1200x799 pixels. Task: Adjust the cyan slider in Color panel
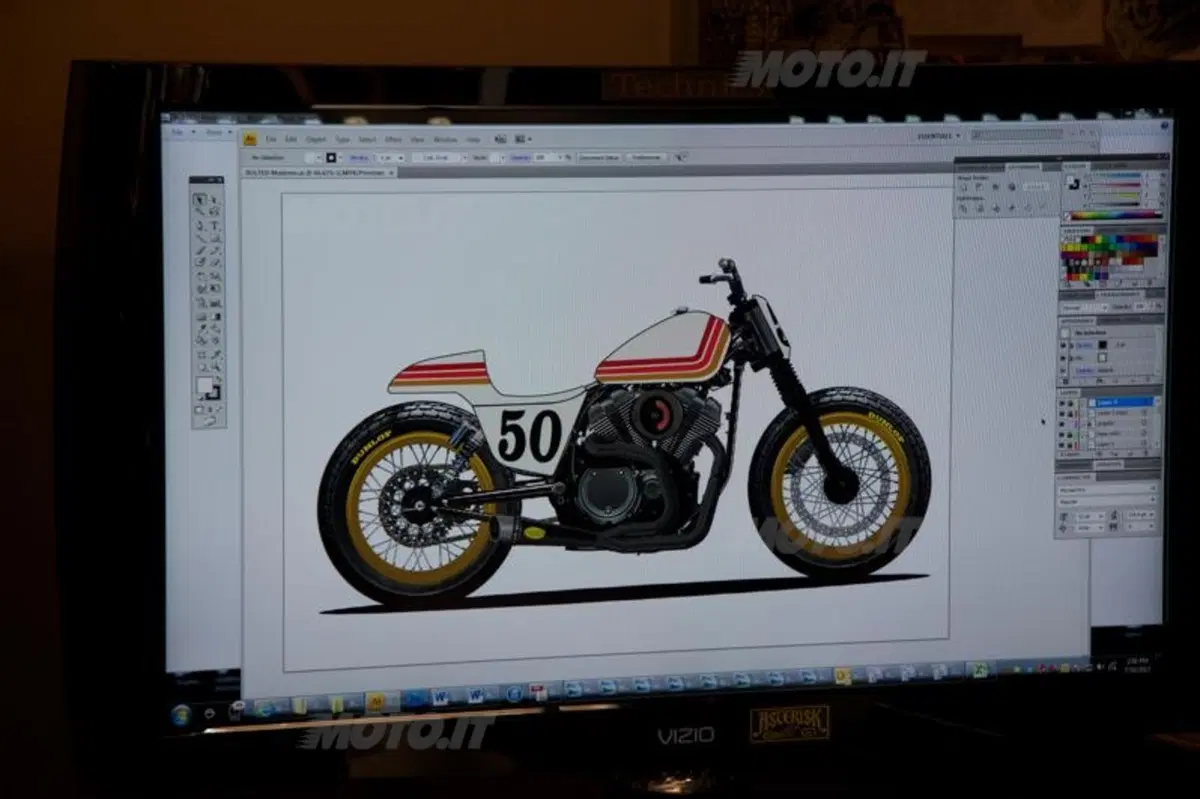pos(1115,175)
